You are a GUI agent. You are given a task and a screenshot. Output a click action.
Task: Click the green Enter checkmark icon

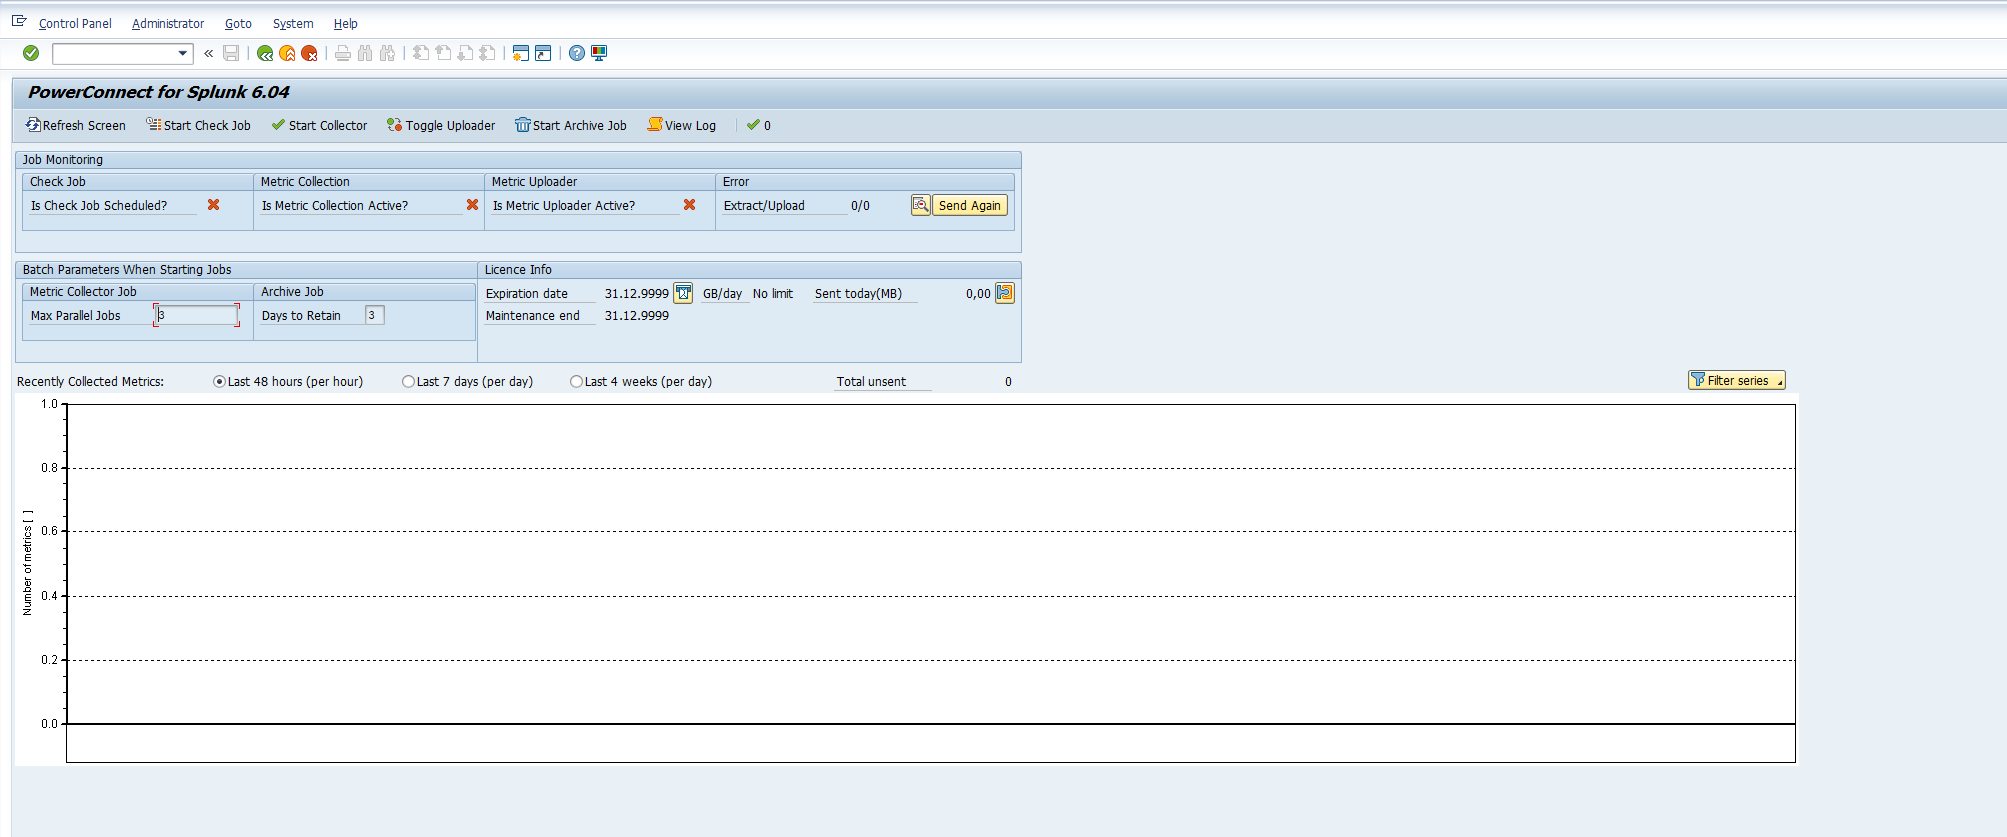(x=31, y=53)
